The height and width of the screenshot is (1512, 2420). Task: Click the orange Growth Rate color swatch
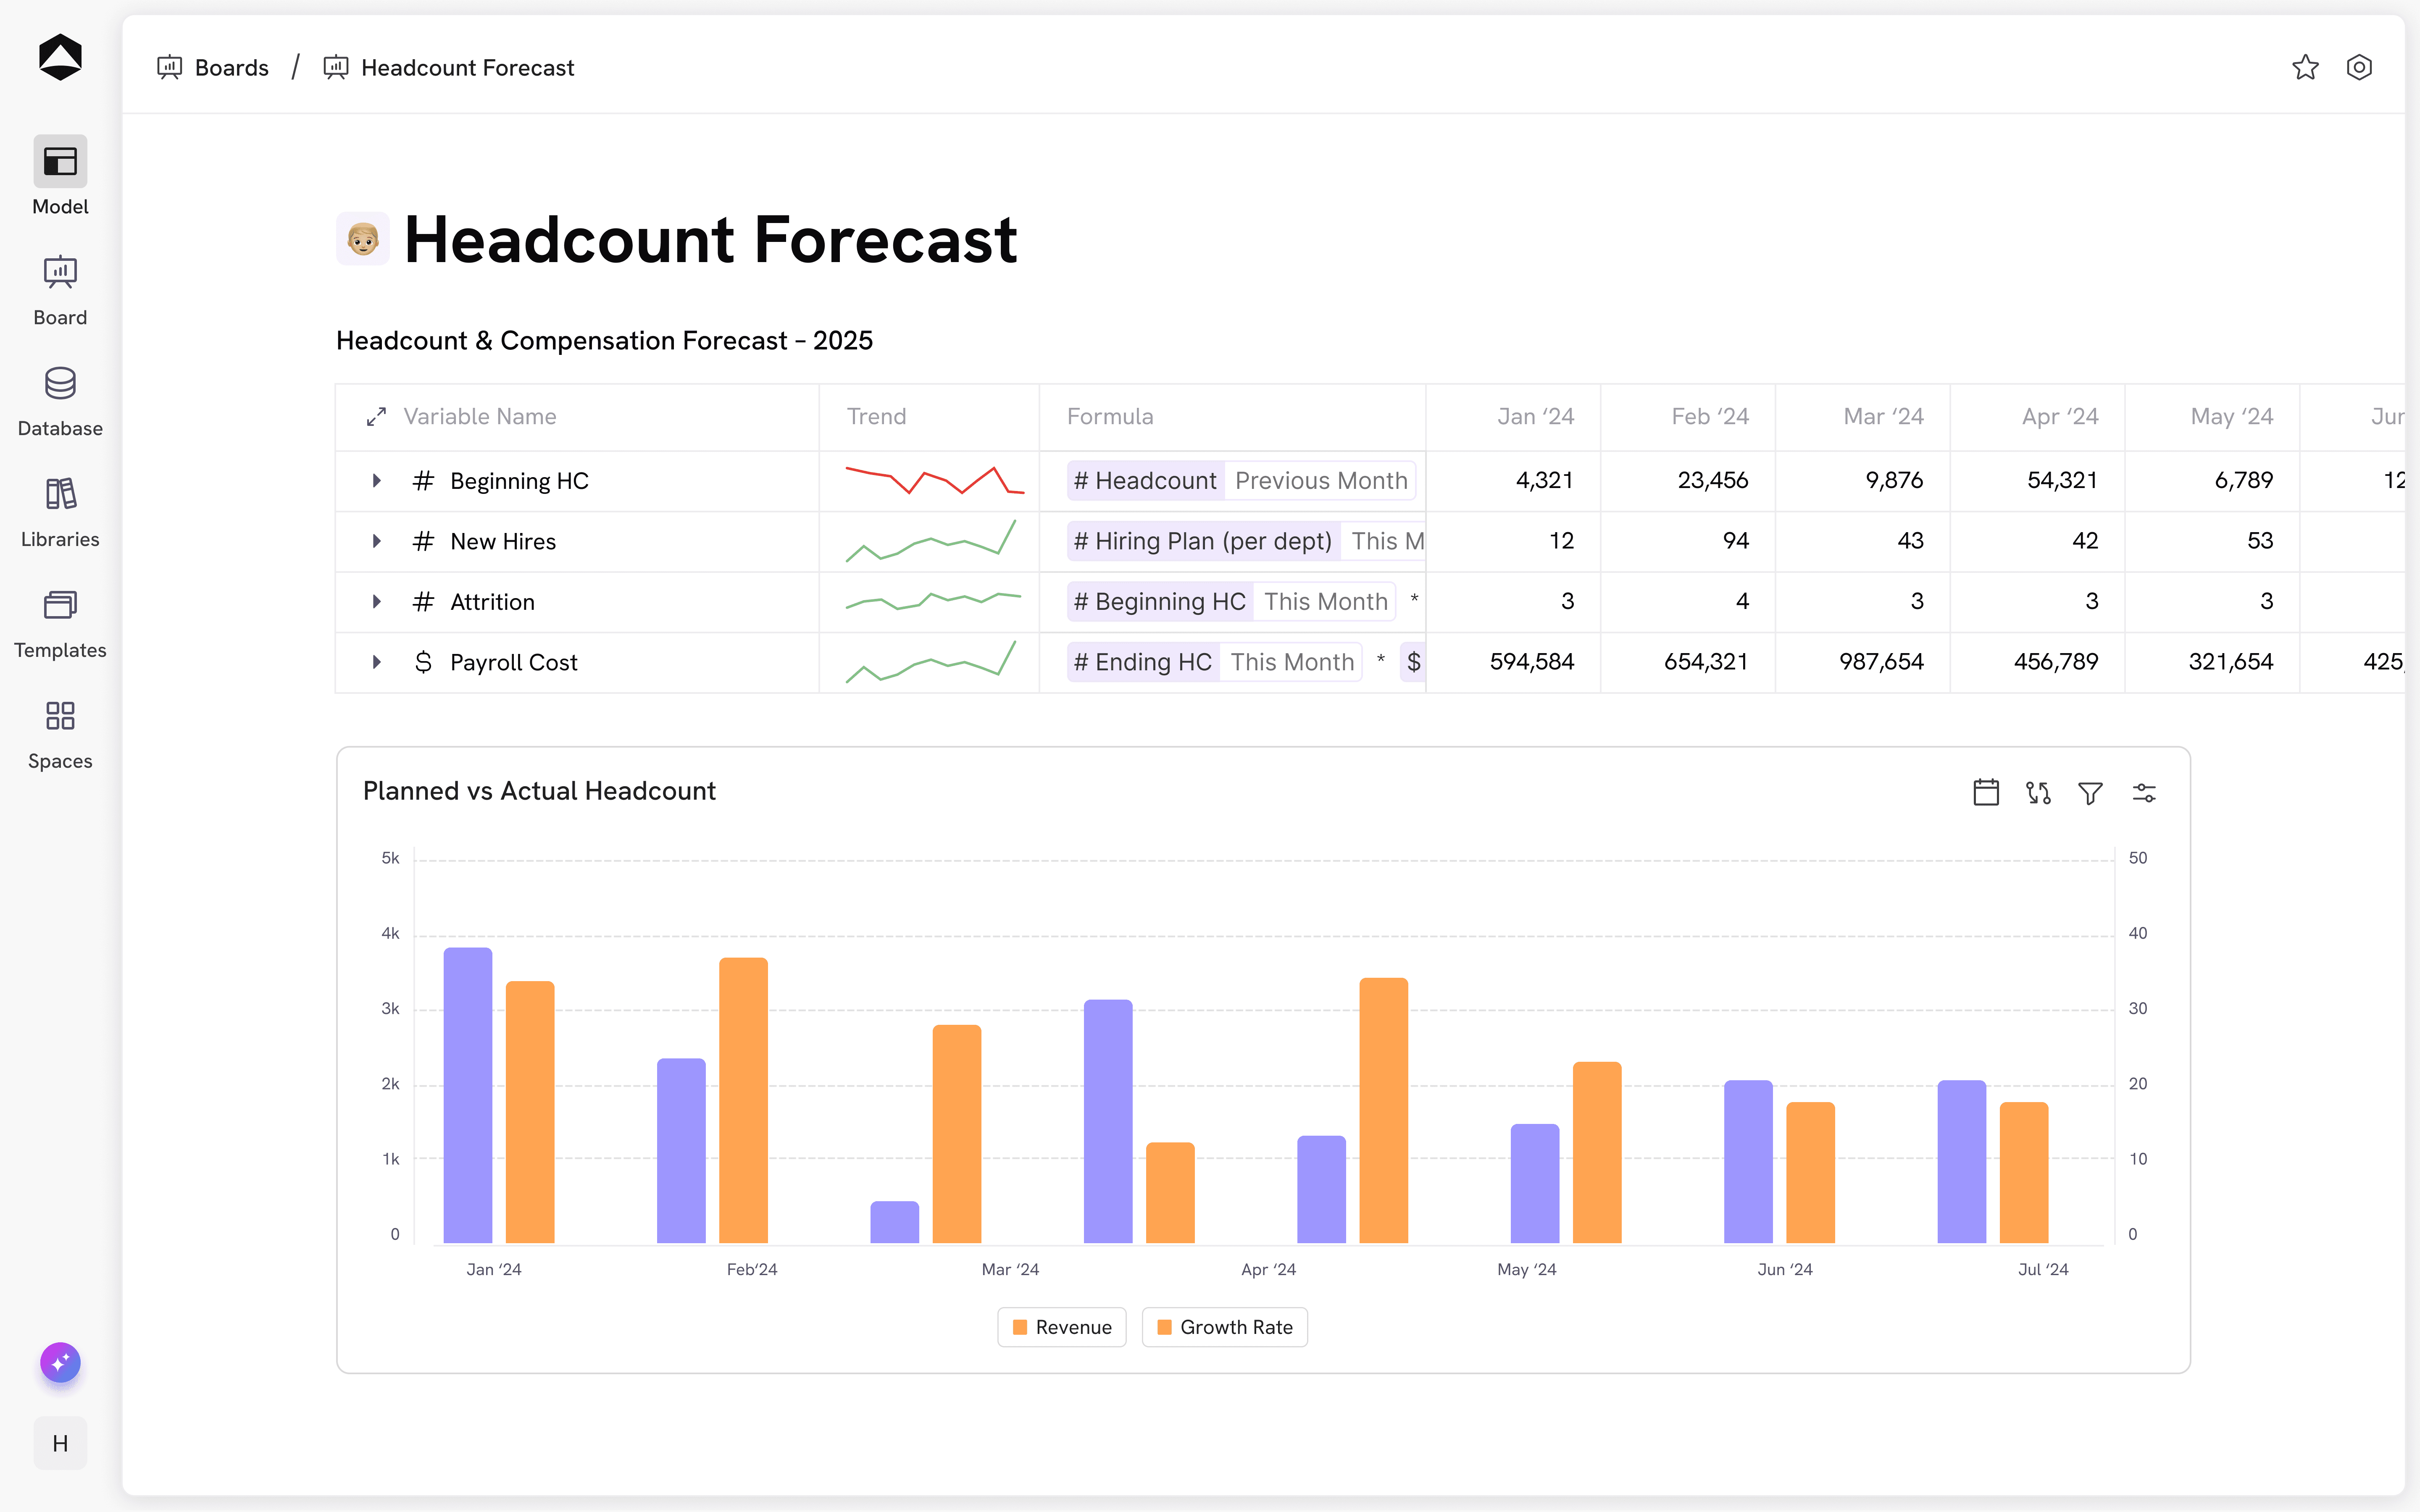click(1164, 1327)
